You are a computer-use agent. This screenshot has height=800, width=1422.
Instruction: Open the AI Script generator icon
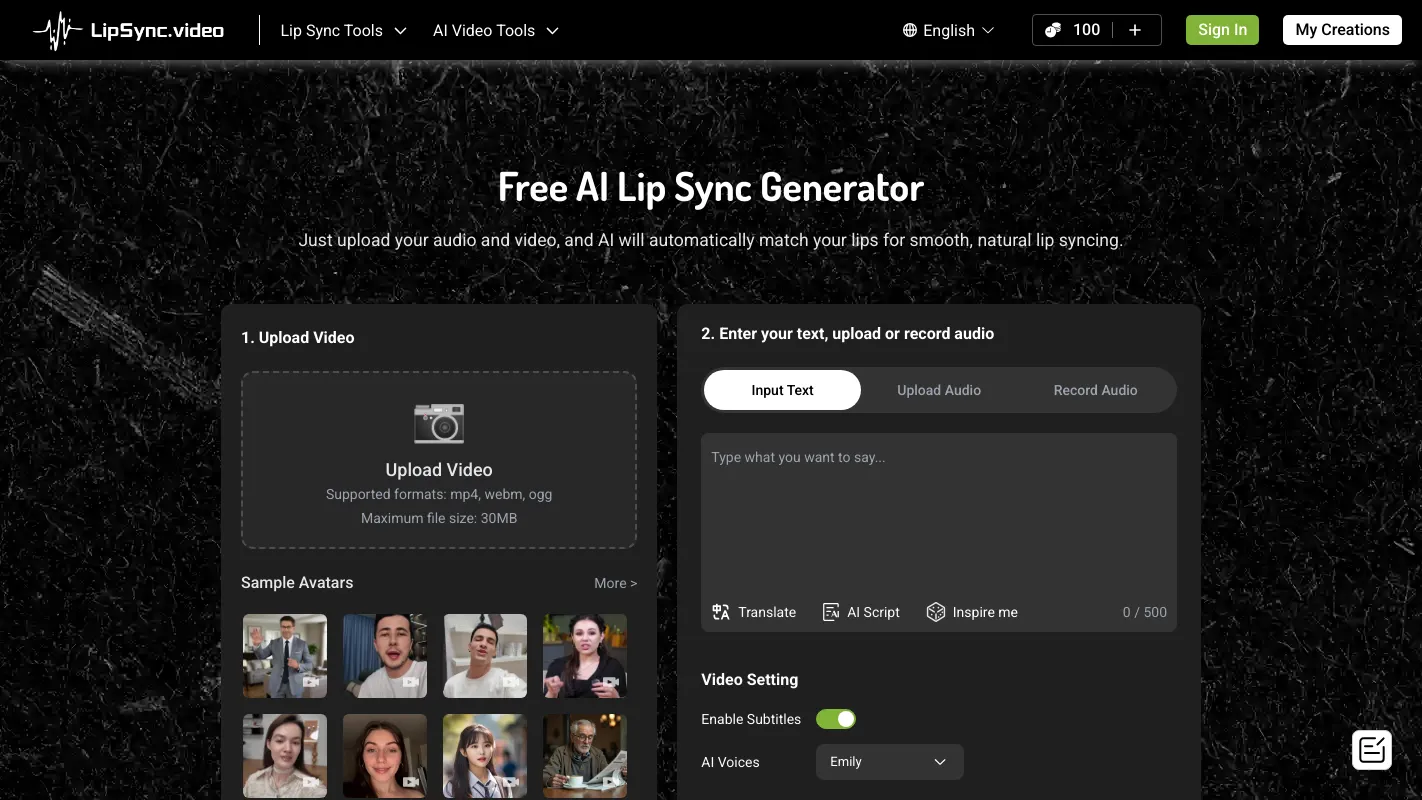[x=831, y=611]
